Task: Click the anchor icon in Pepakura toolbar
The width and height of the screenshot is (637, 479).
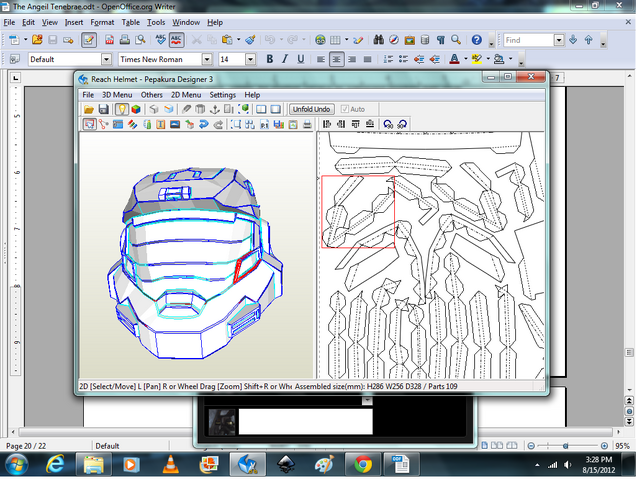Action: 214,109
